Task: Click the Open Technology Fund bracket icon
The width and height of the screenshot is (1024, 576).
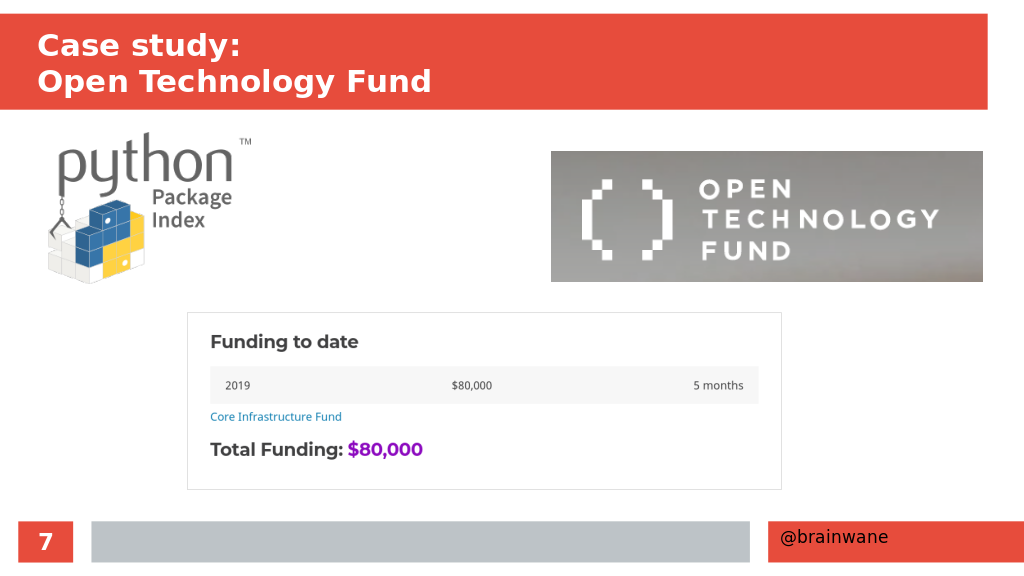Action: click(627, 219)
